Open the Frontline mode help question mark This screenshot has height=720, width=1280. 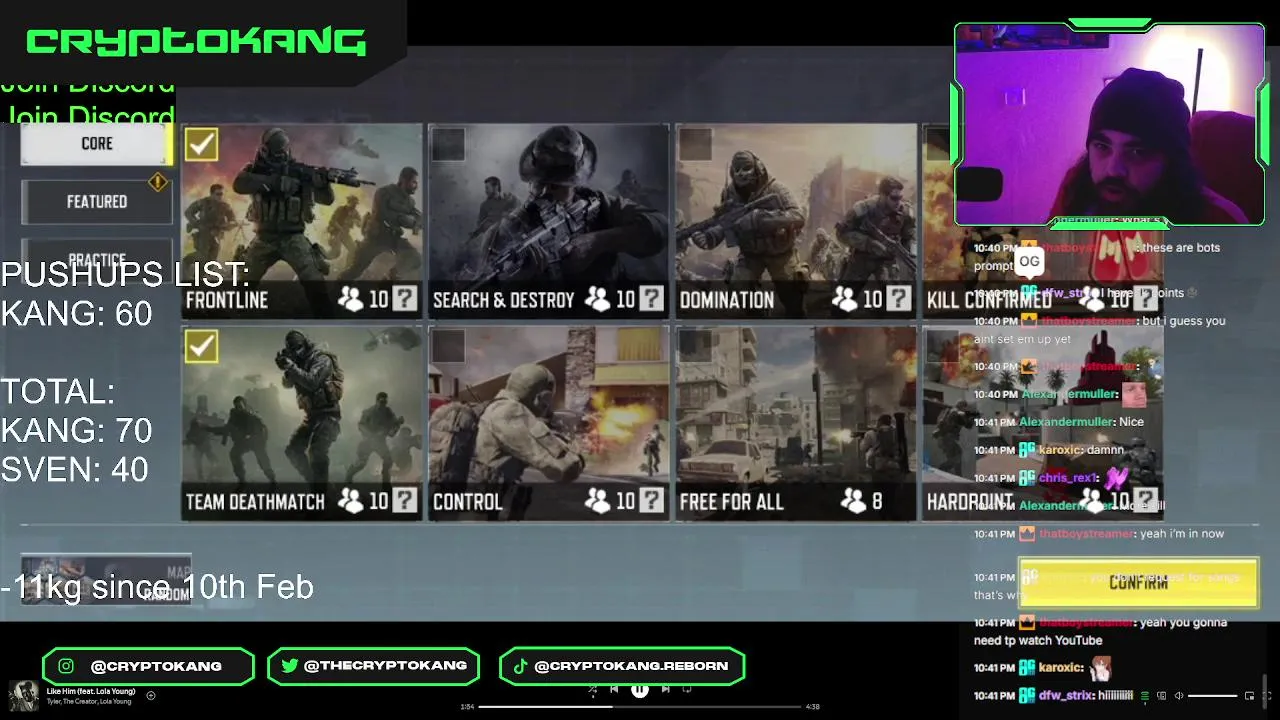point(404,299)
